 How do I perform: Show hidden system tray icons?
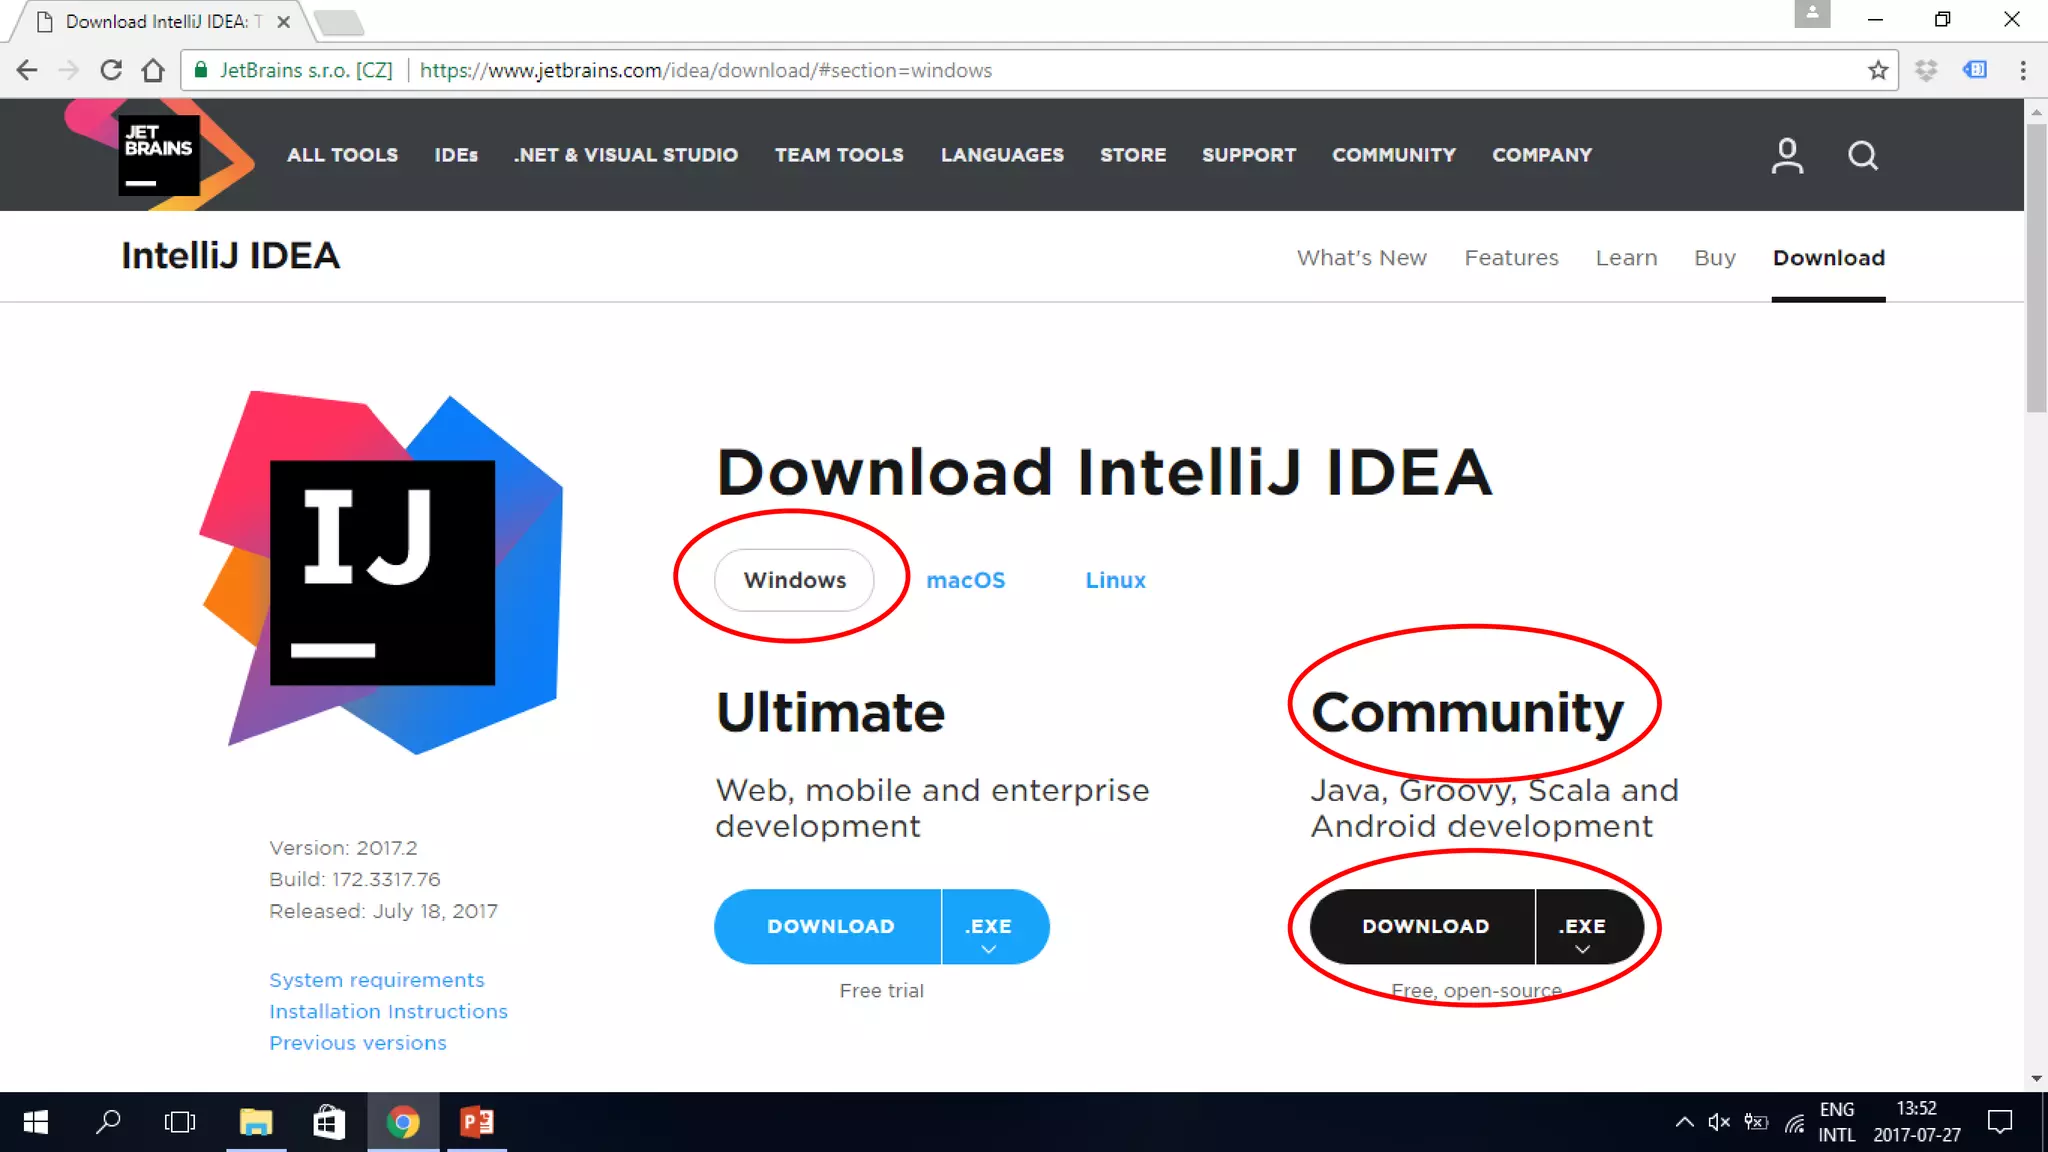[1684, 1122]
